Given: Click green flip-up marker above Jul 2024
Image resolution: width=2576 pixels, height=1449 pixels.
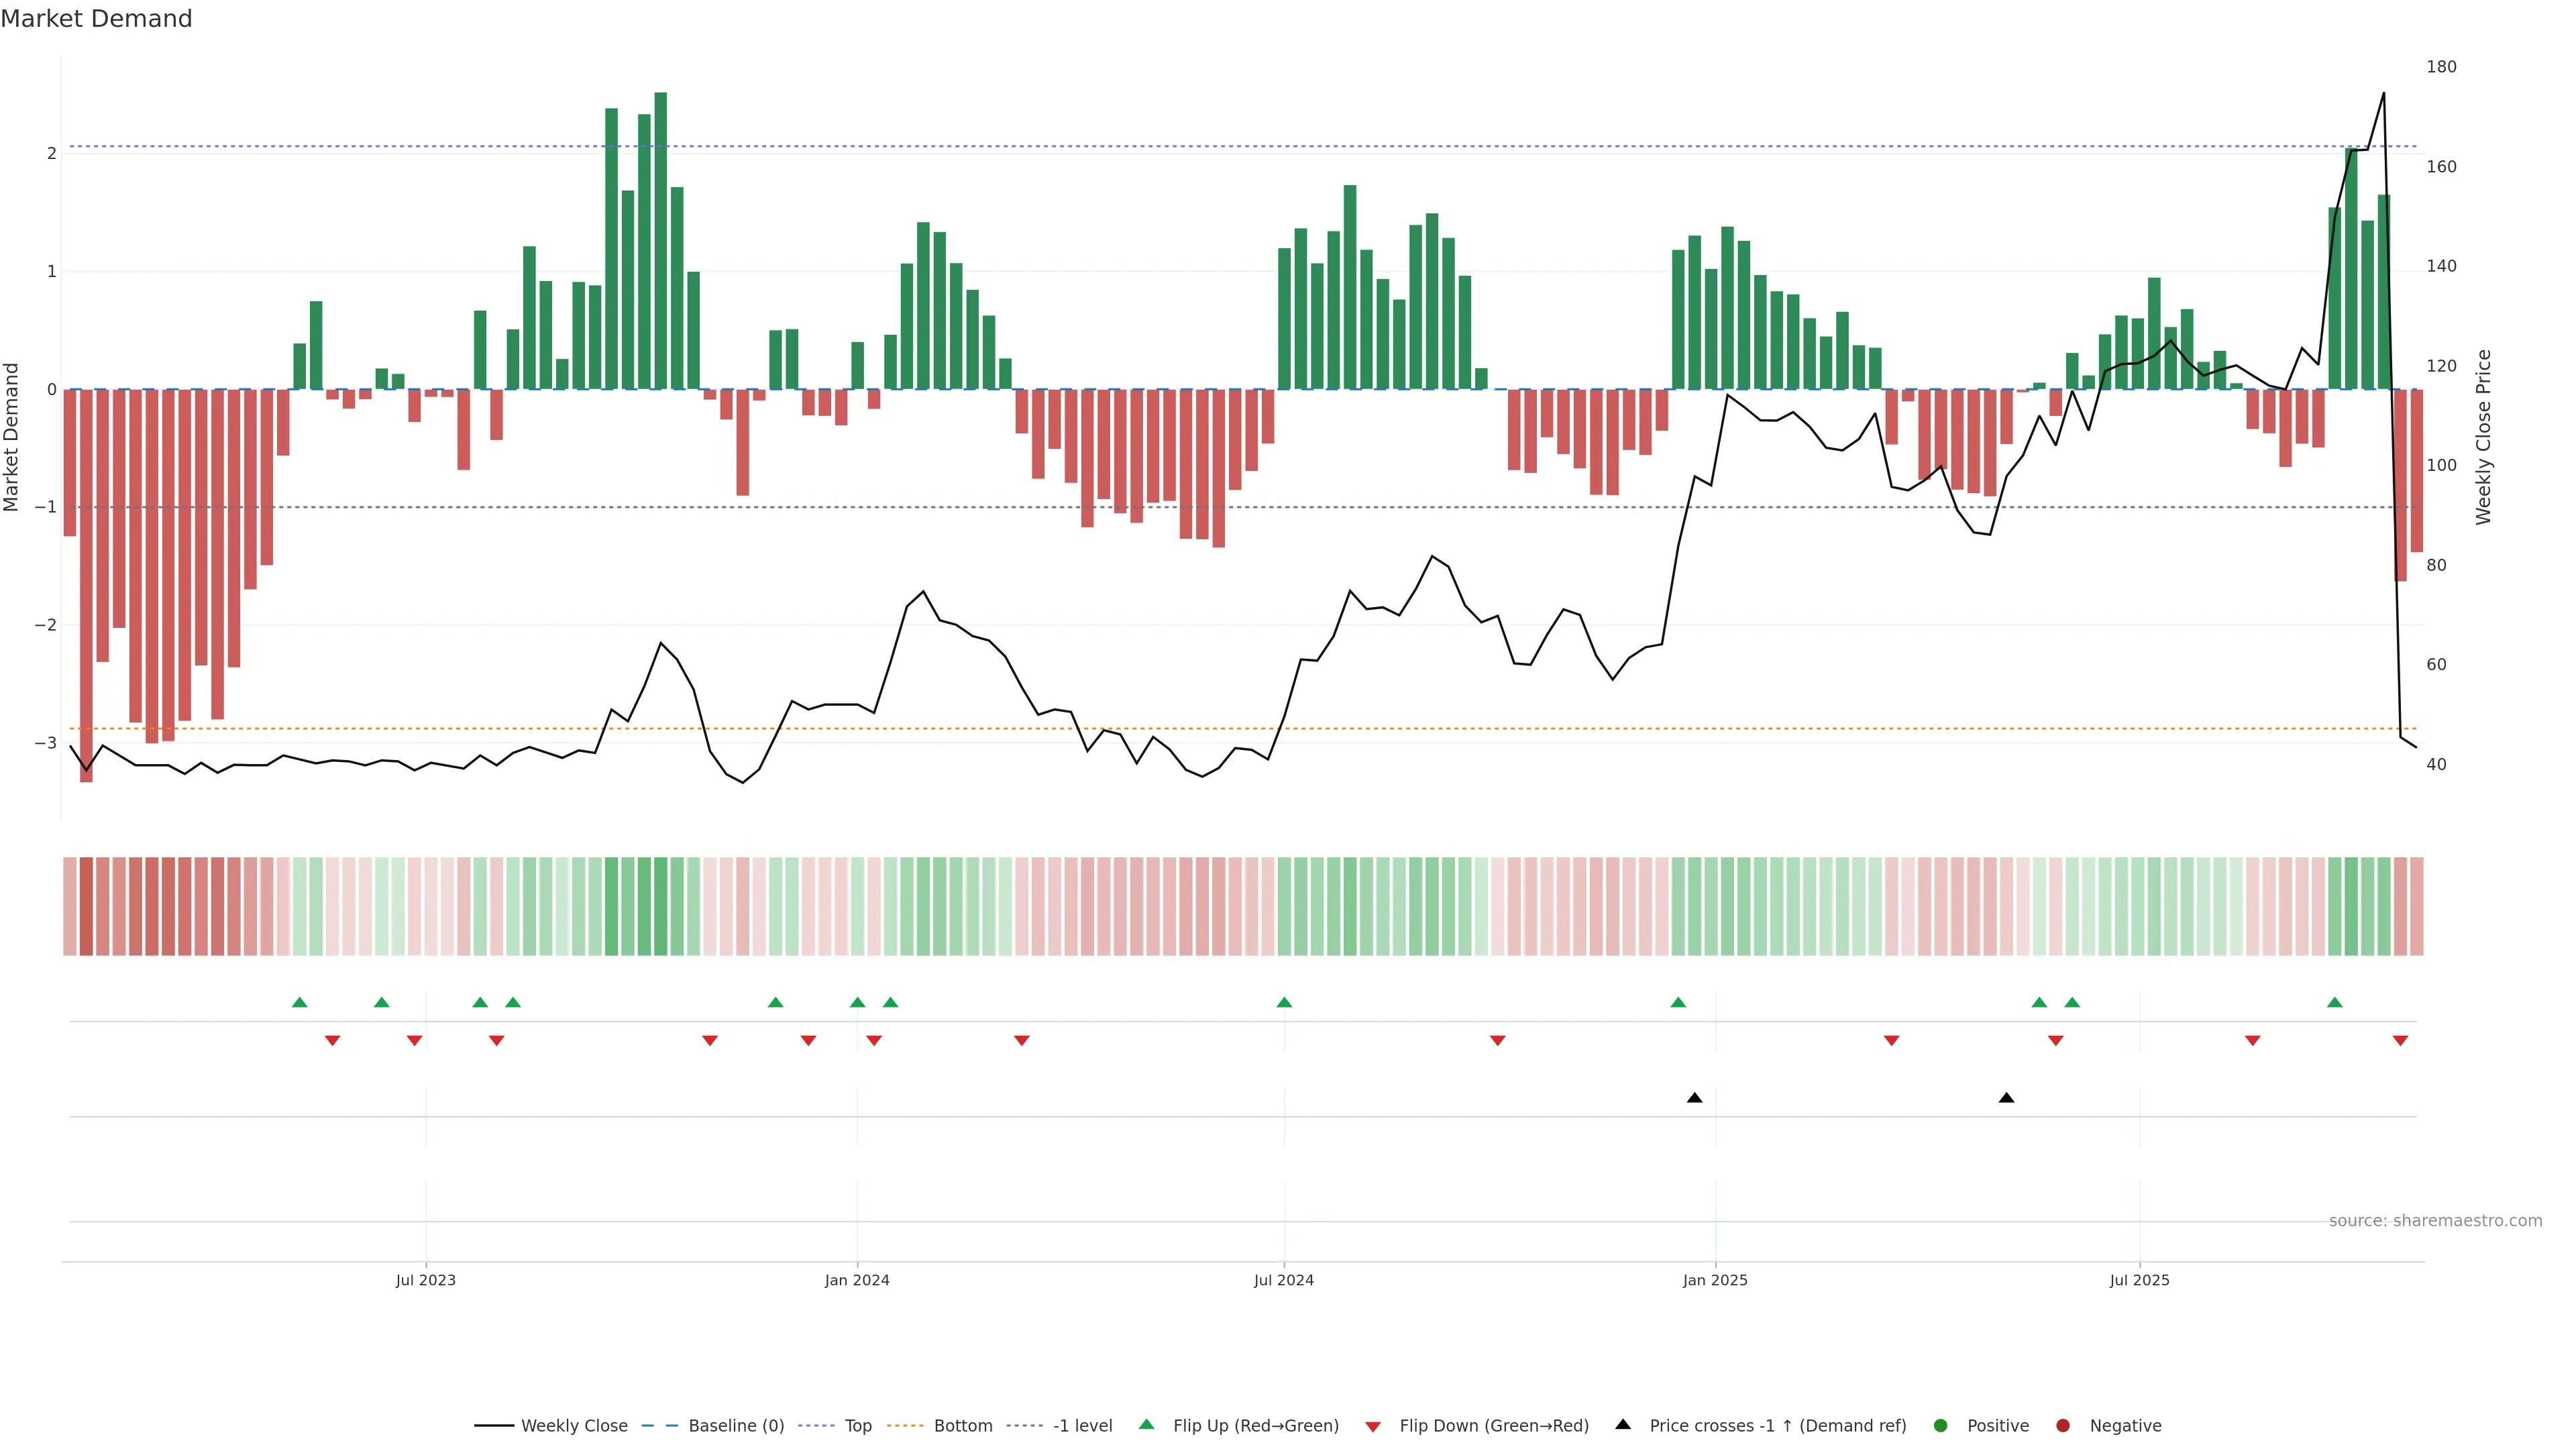Looking at the screenshot, I should [x=1284, y=1002].
